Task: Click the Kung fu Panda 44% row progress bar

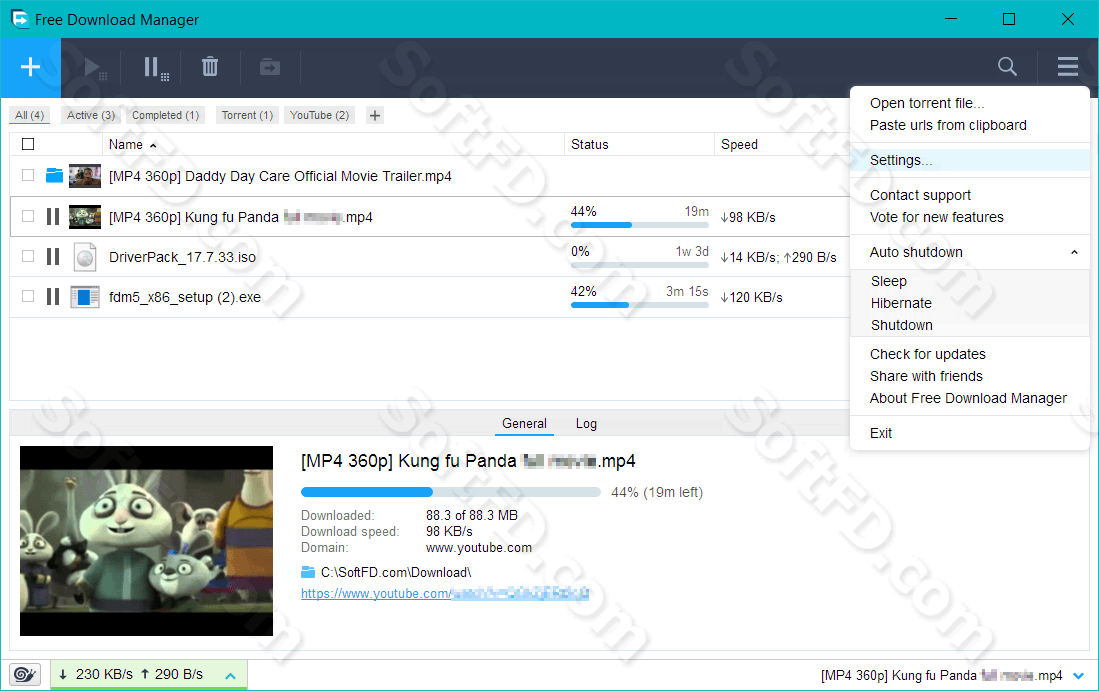Action: click(639, 225)
